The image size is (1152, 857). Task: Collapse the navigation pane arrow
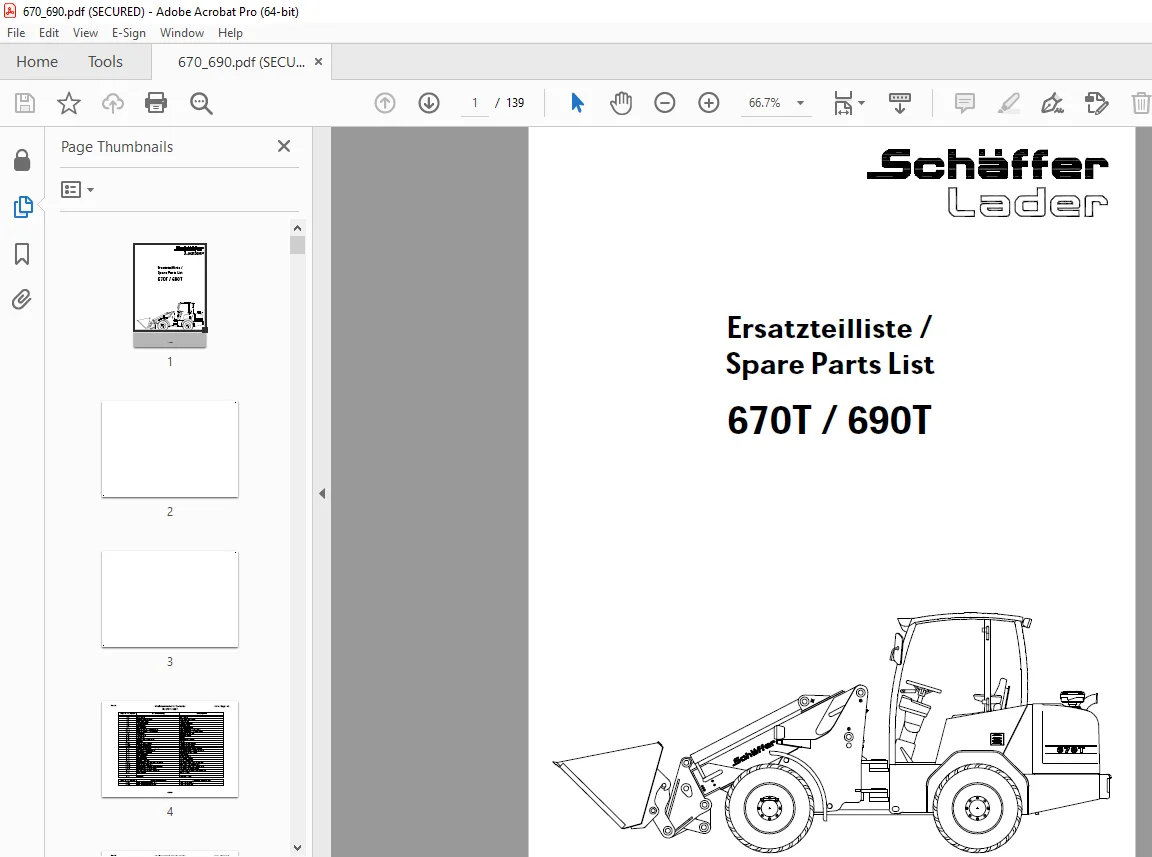(322, 493)
